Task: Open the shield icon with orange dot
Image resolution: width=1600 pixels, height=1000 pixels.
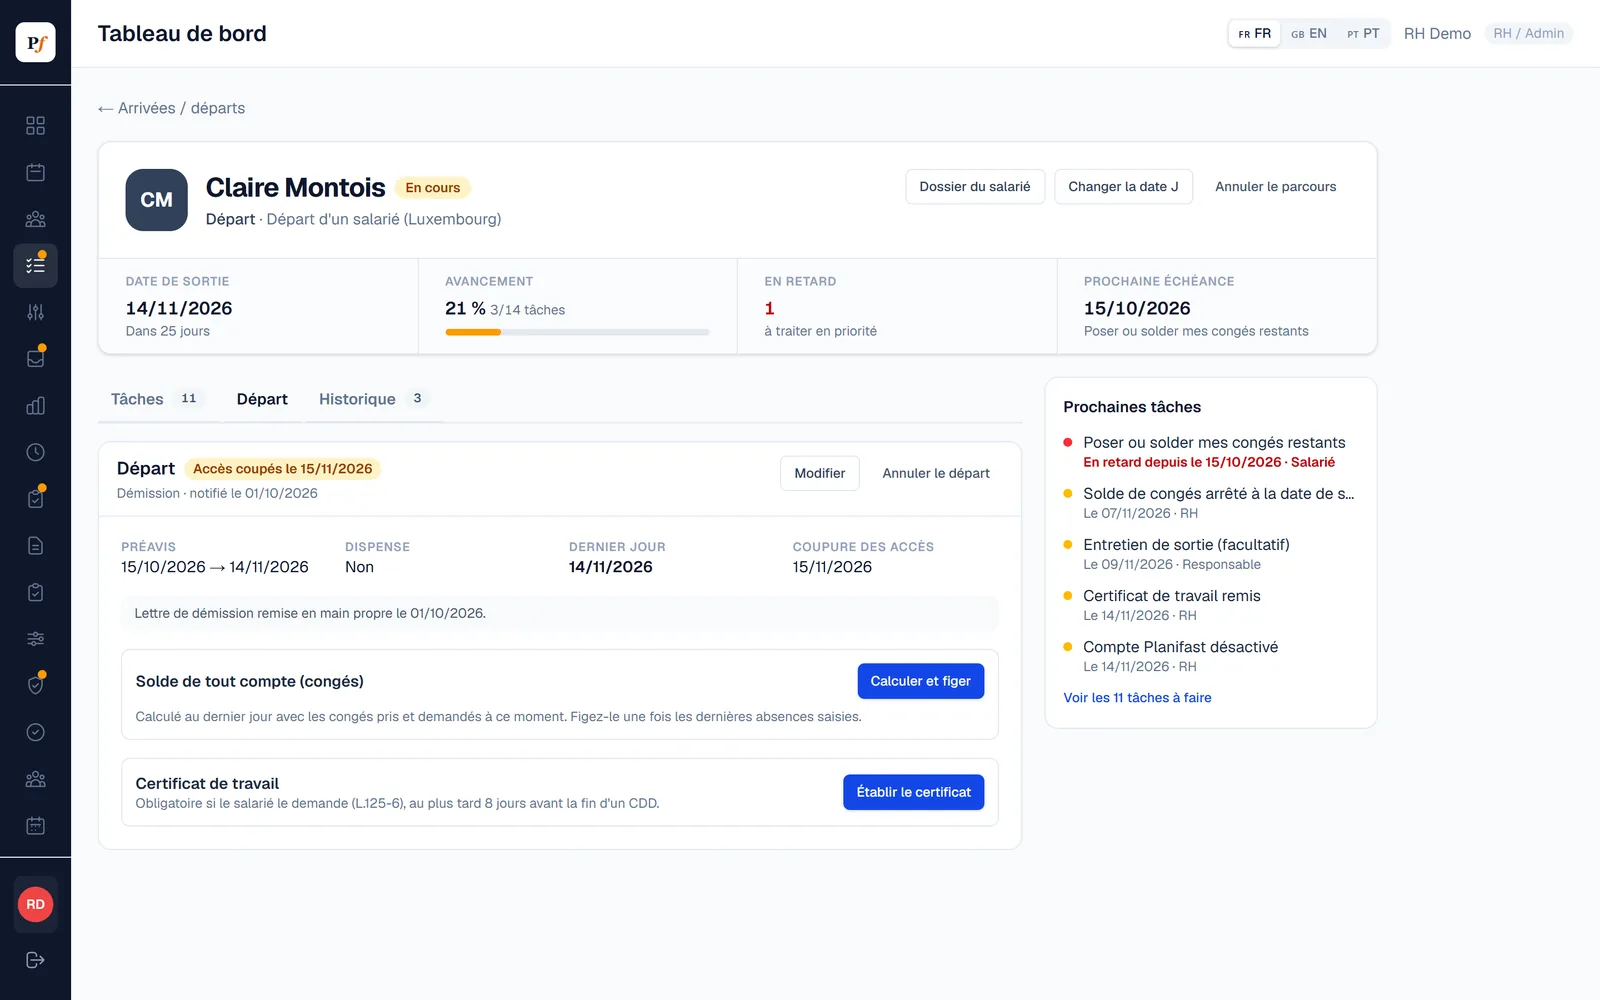Action: (x=35, y=686)
